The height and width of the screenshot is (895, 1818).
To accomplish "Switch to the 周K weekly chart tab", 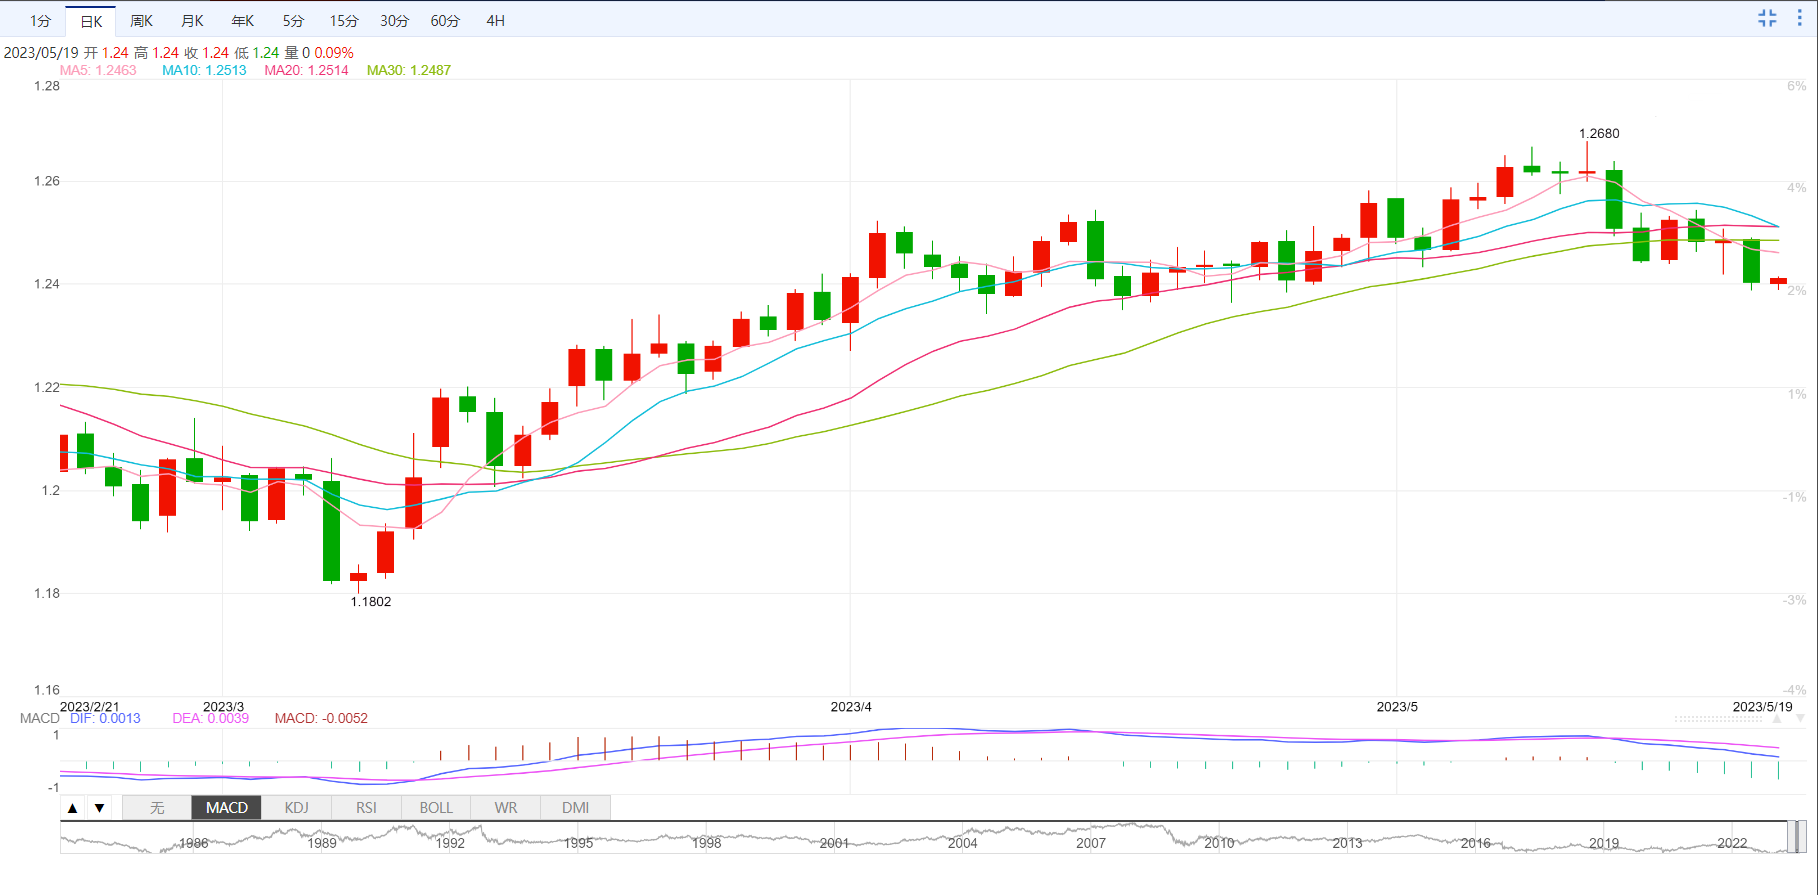I will (x=142, y=21).
